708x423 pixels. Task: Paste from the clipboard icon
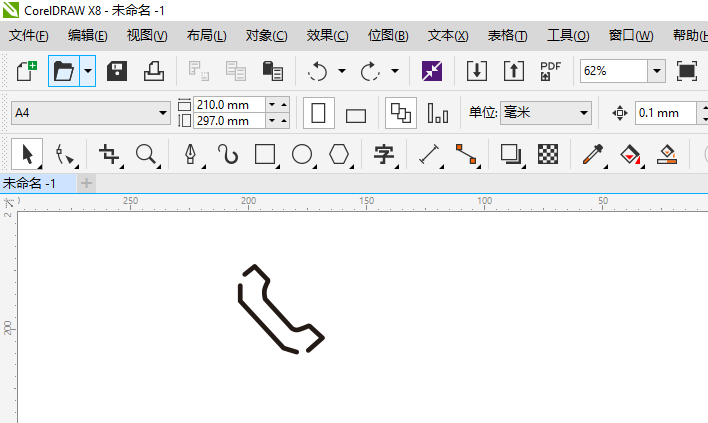point(273,71)
